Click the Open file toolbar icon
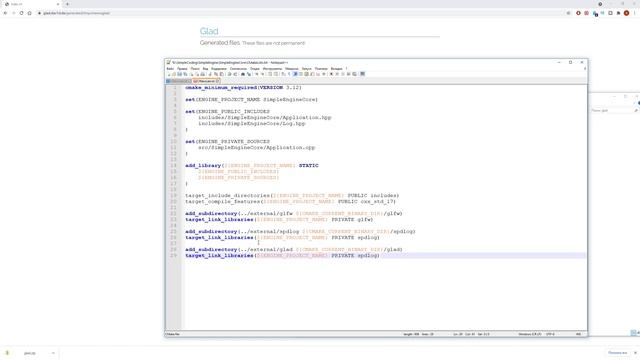Screen dimensions: 640x360 click(x=174, y=74)
